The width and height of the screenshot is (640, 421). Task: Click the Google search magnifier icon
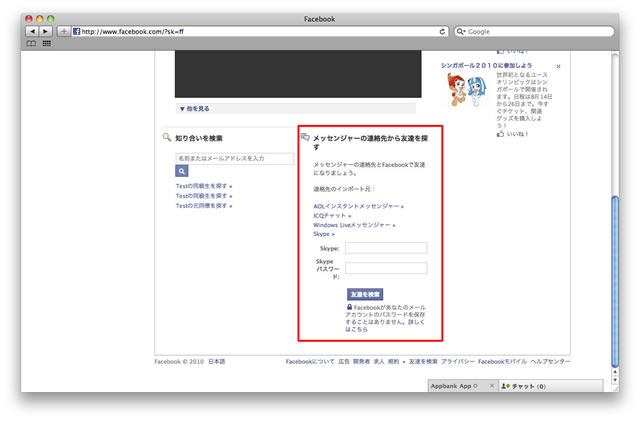click(461, 31)
